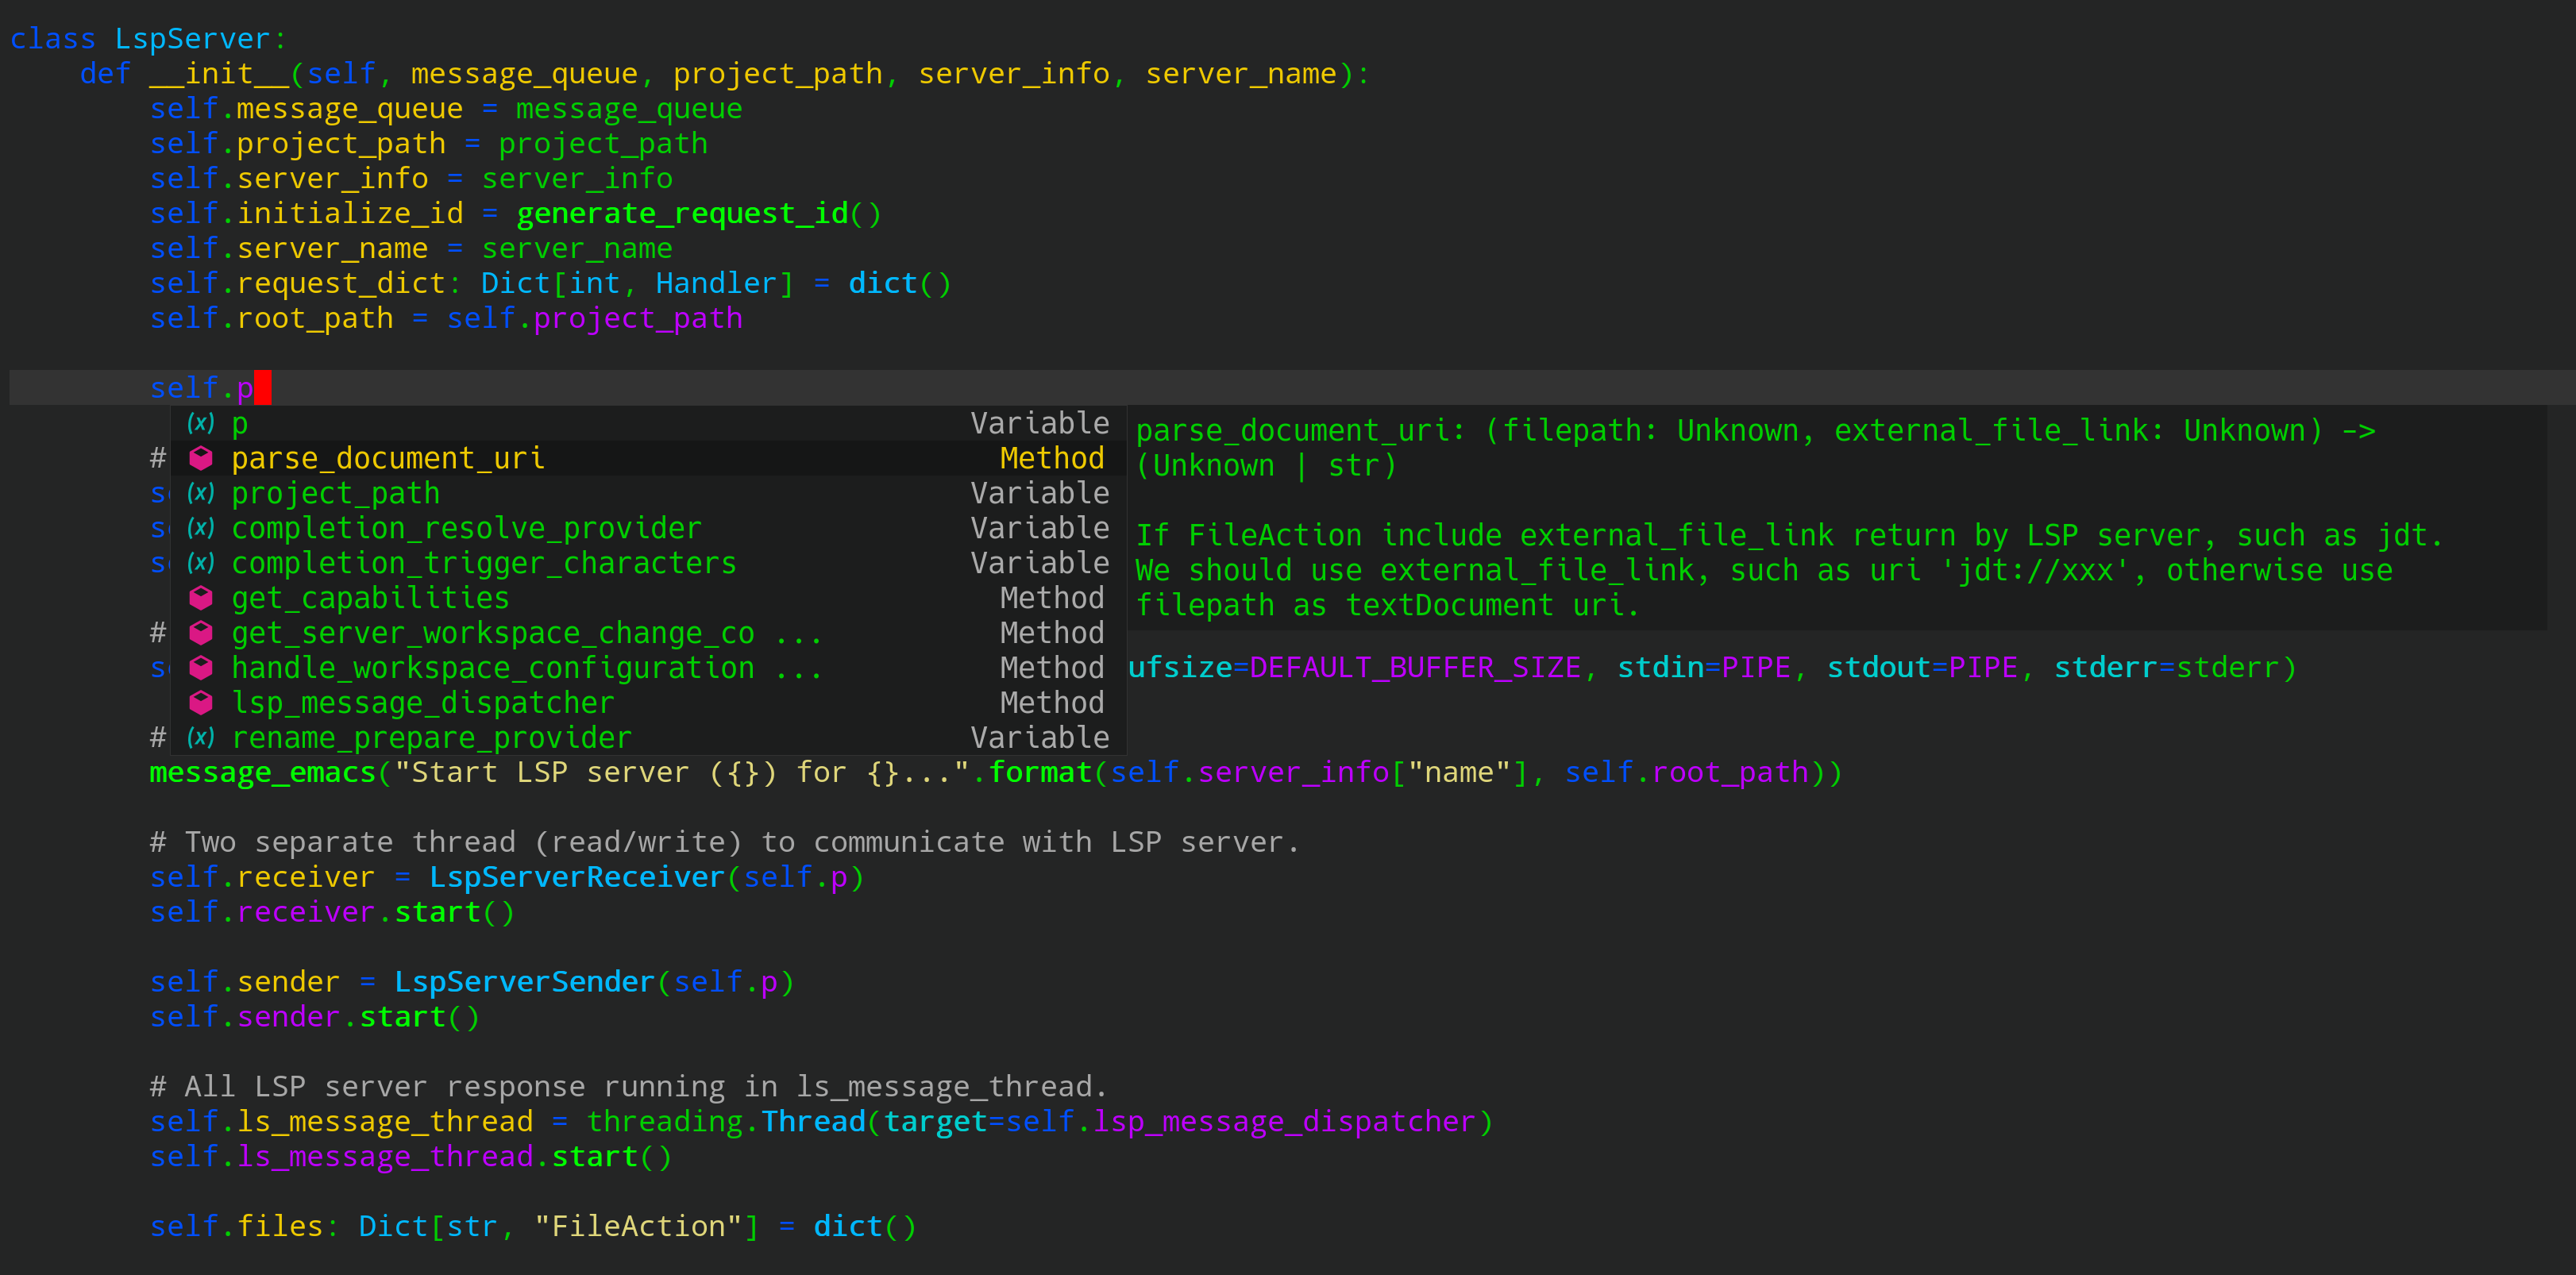Click the method icon beside handle_workspace_configuration
Image resolution: width=2576 pixels, height=1275 pixels.
201,668
